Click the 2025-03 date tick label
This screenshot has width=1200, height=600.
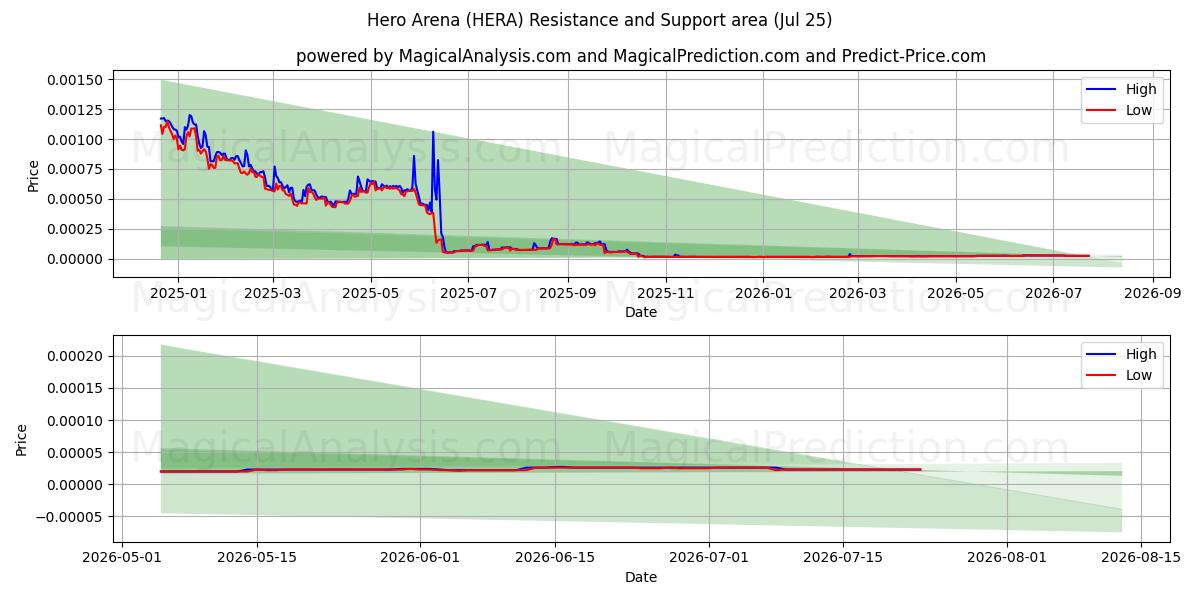273,294
